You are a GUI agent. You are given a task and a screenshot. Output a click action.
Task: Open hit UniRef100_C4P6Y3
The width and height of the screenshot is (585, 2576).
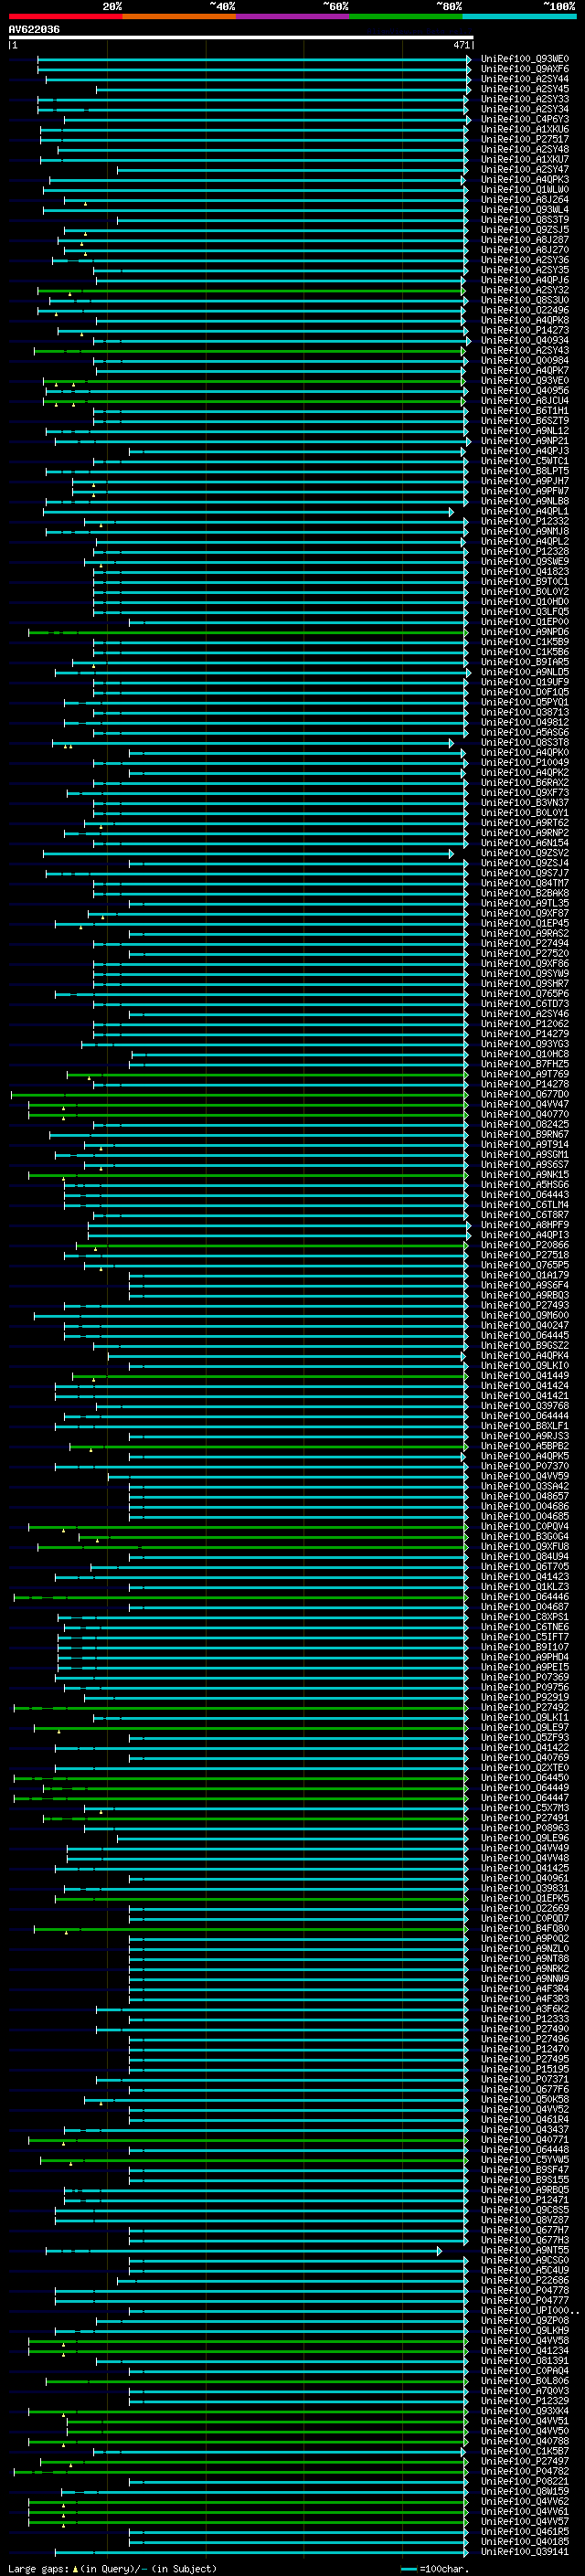[x=525, y=119]
